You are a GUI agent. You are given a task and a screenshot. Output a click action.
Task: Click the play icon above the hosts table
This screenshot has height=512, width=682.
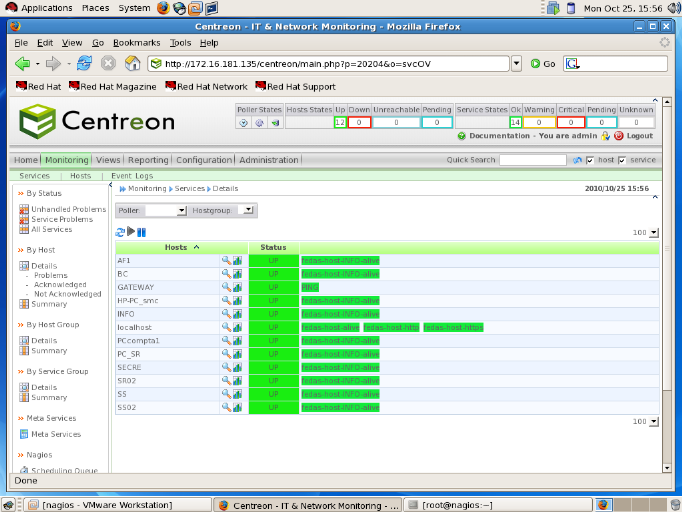[131, 232]
